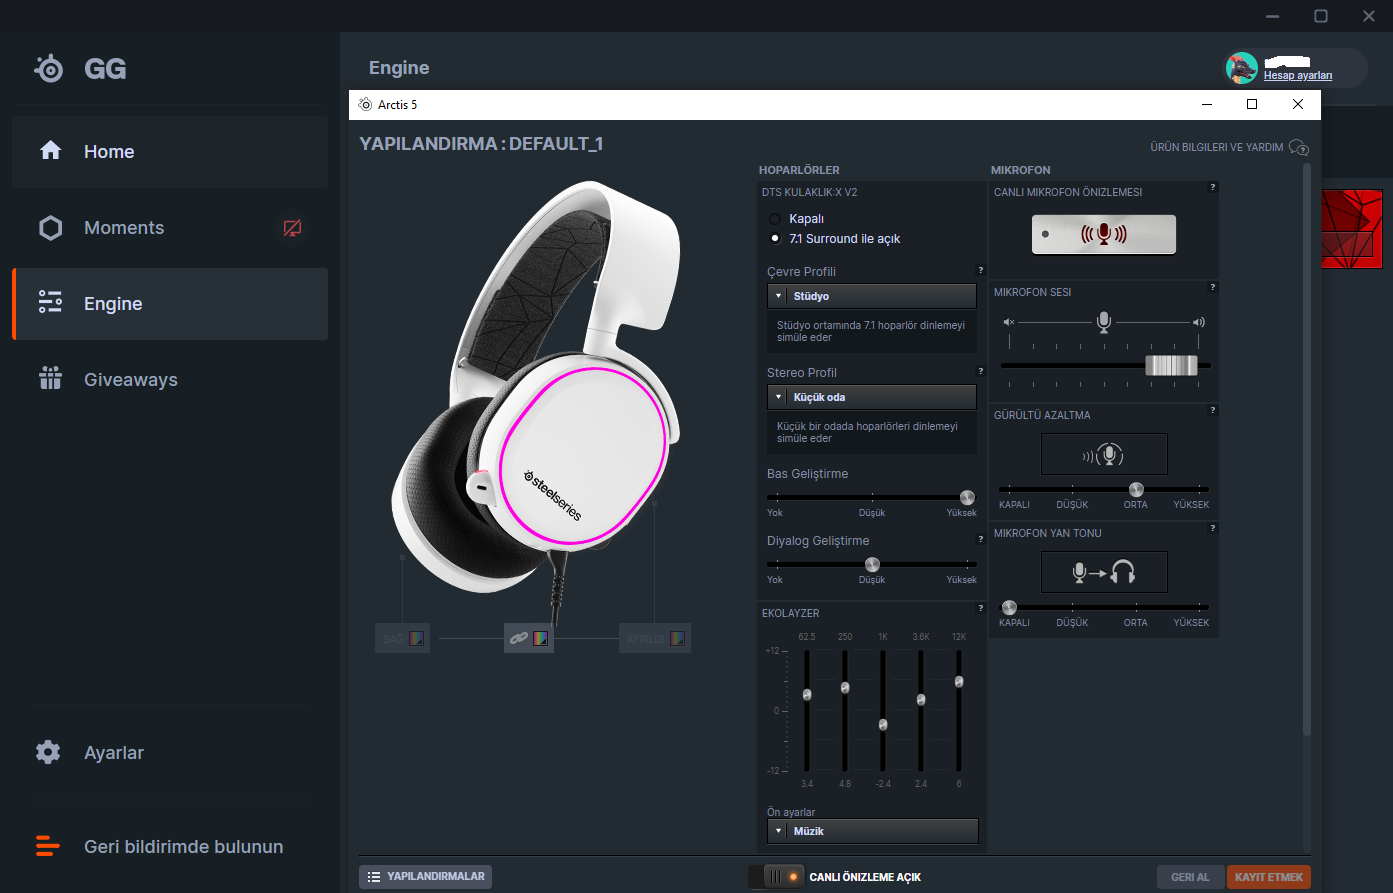Click the help question mark for GÜRÜLTÜ AZALTMA
The height and width of the screenshot is (893, 1393).
(1213, 410)
